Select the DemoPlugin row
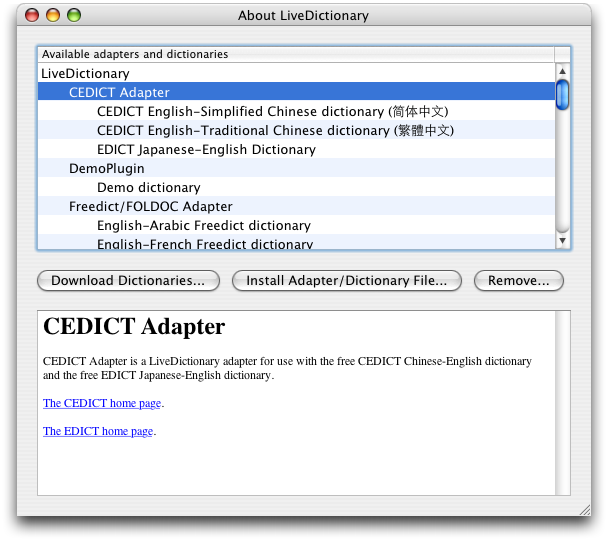The image size is (608, 539). pos(296,168)
